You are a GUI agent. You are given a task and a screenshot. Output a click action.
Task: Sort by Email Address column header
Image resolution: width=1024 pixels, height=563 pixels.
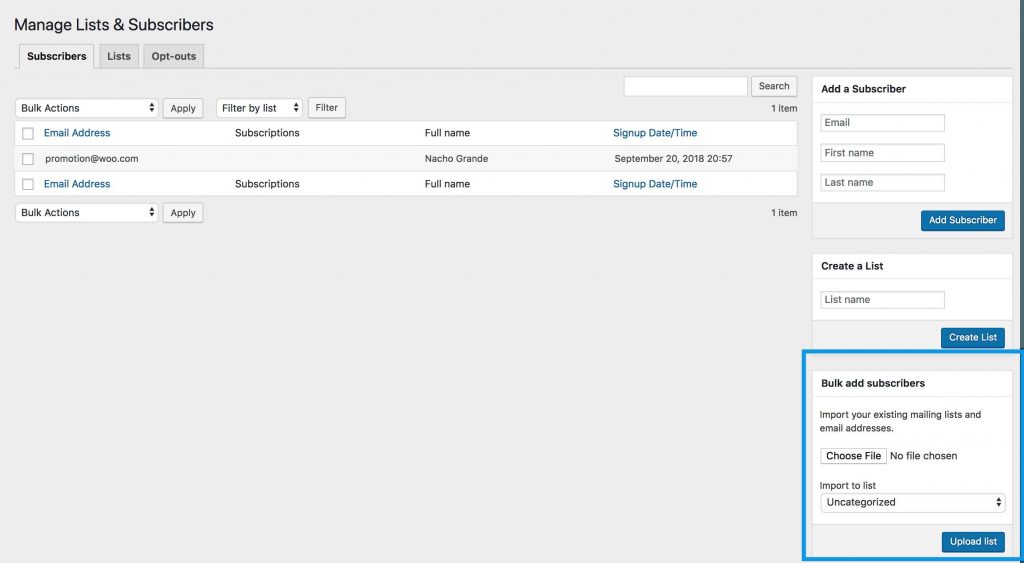coord(77,133)
